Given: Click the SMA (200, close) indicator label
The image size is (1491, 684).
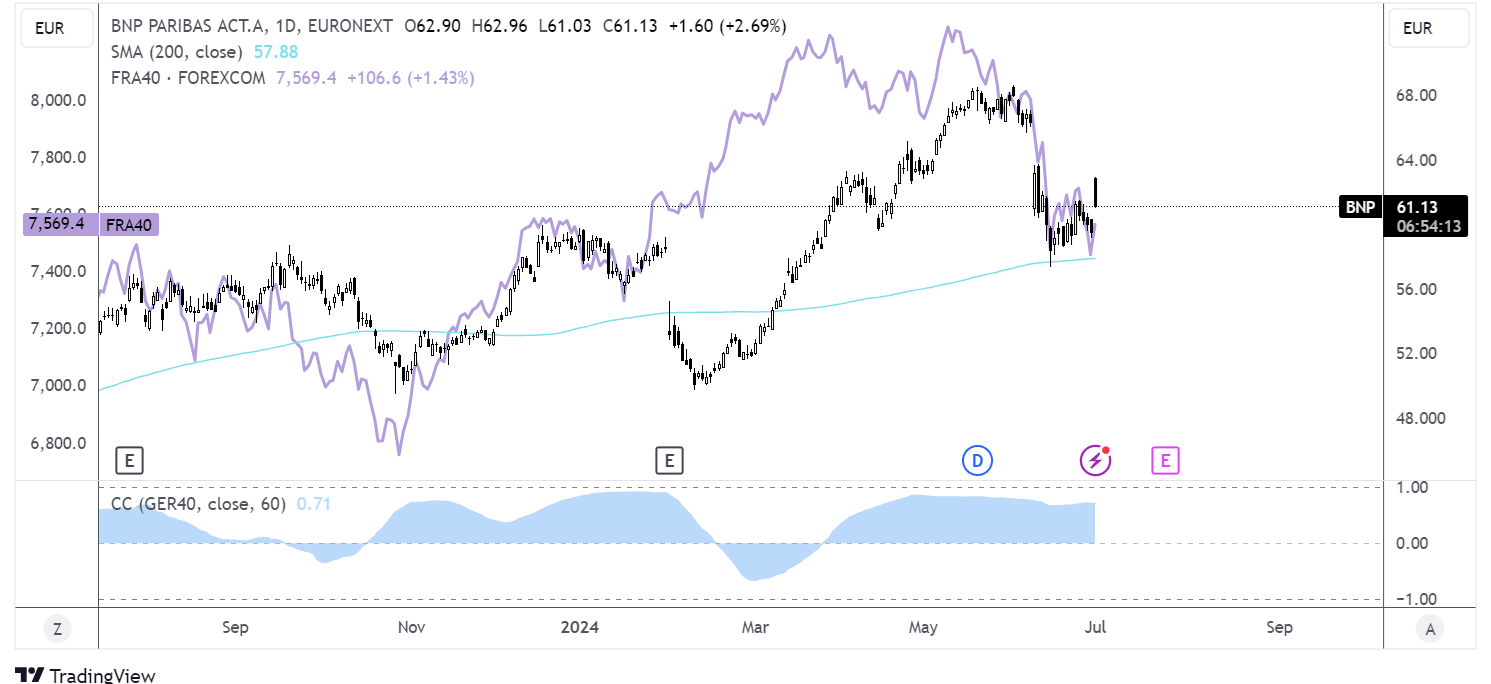Looking at the screenshot, I should [177, 51].
